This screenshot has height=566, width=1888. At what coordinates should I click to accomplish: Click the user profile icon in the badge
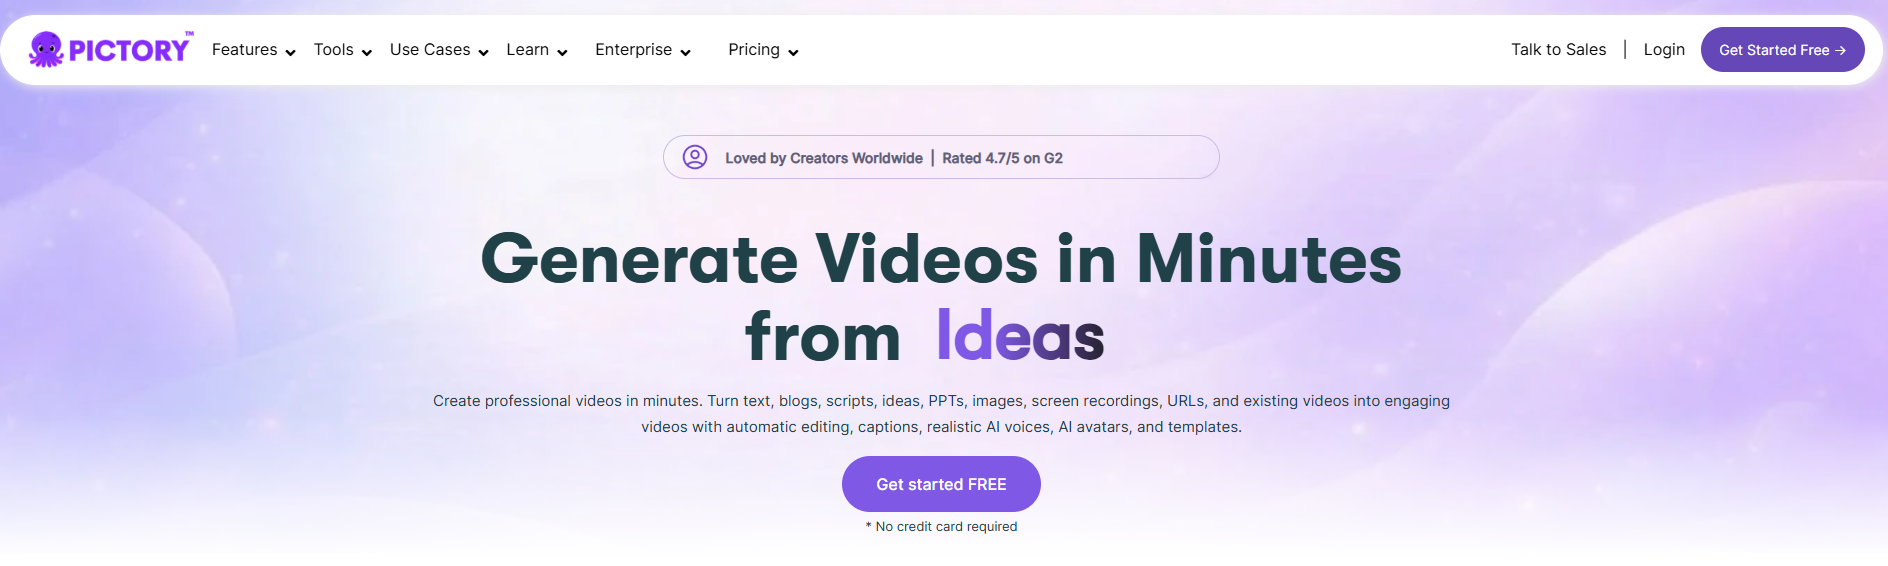tap(695, 157)
